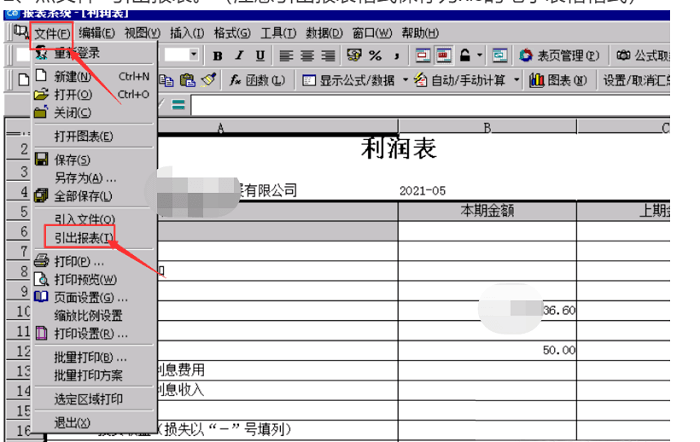The width and height of the screenshot is (700, 442).
Task: Open the 视图(V) menu
Action: pos(142,33)
